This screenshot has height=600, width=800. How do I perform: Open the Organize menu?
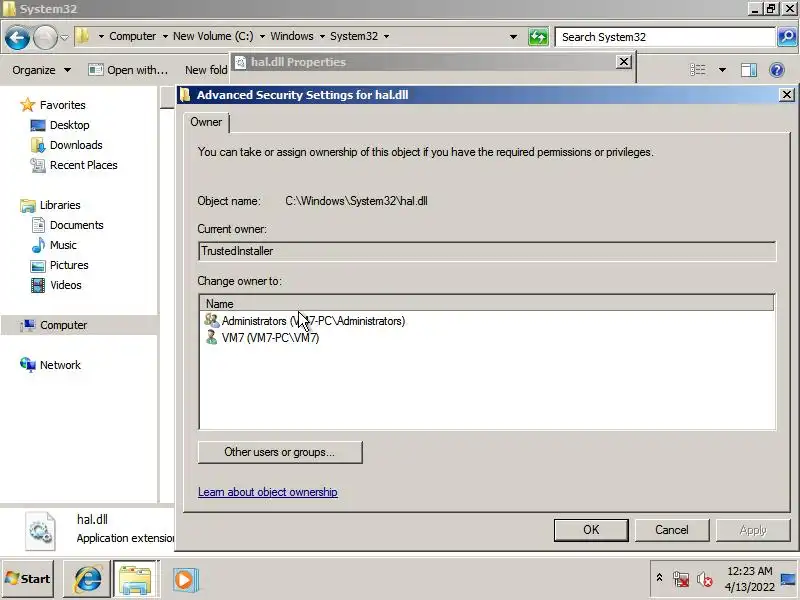coord(42,70)
